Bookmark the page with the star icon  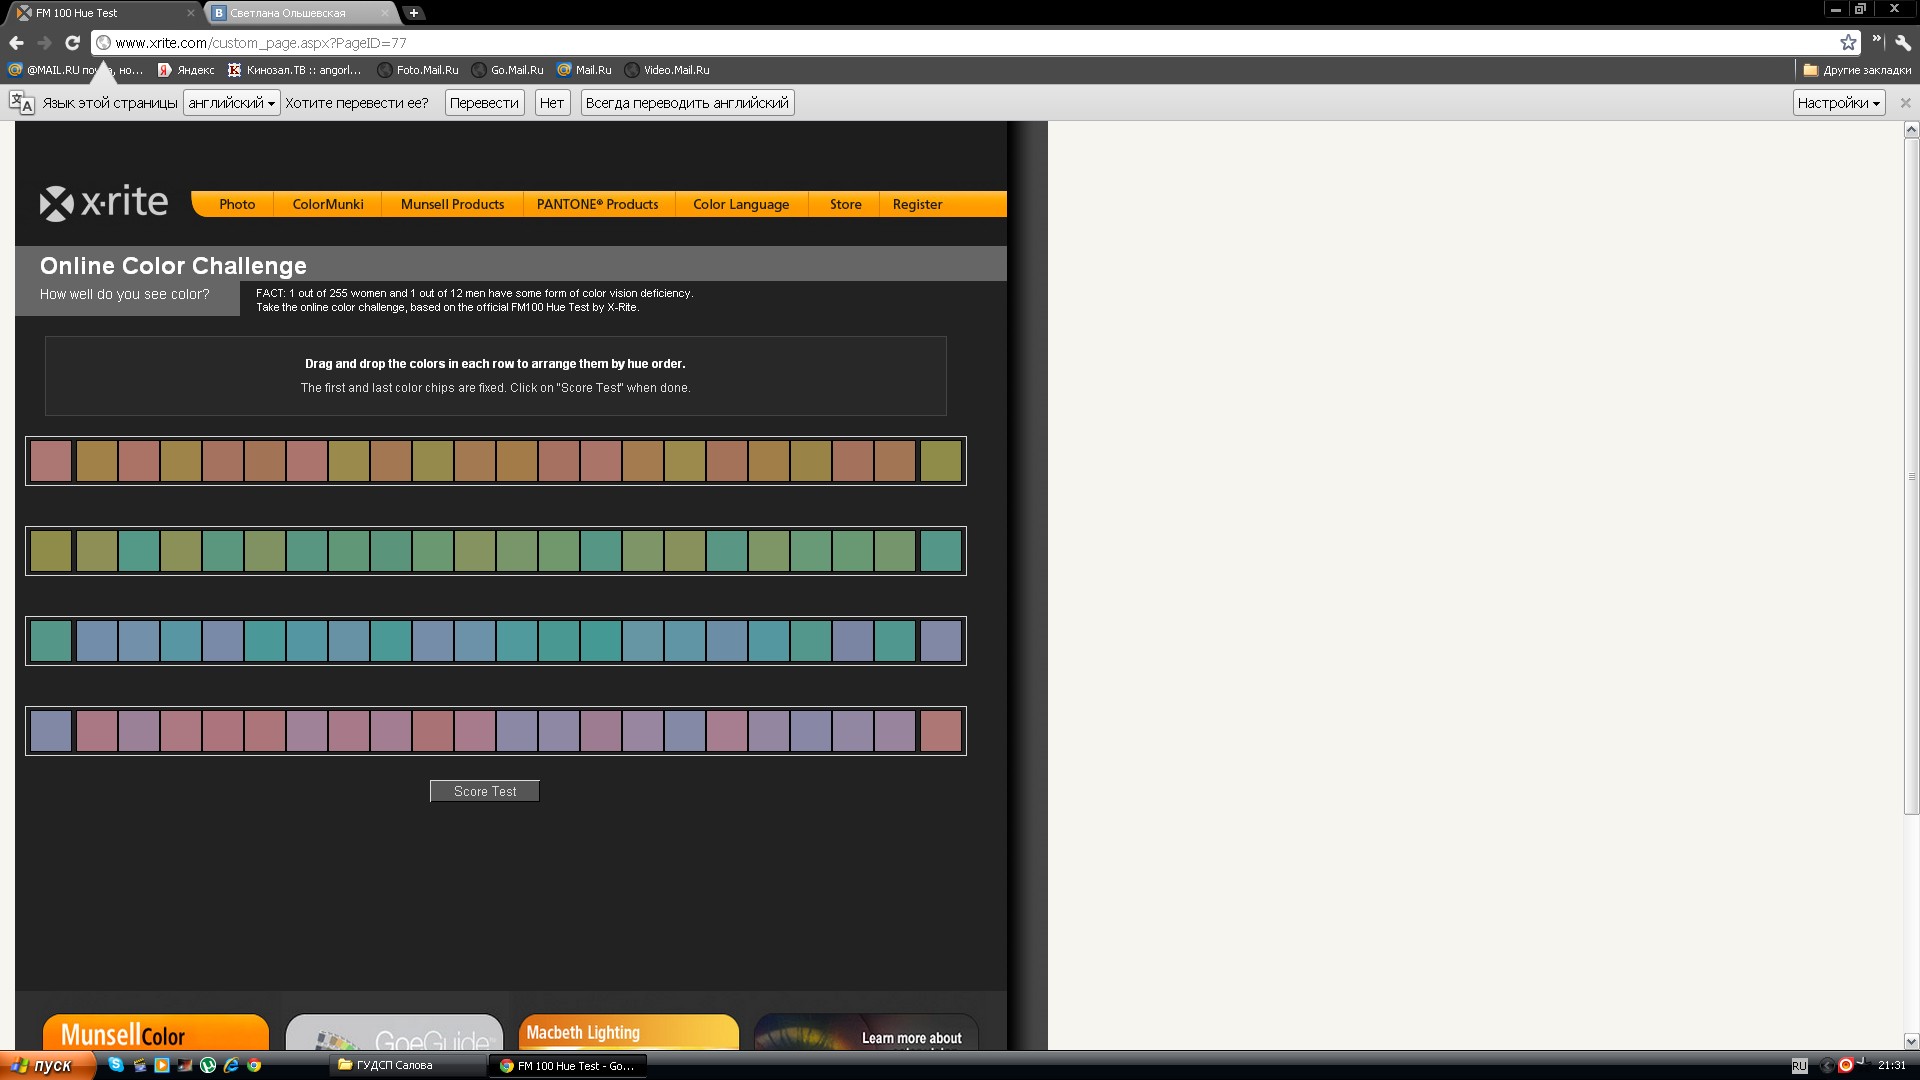tap(1848, 43)
